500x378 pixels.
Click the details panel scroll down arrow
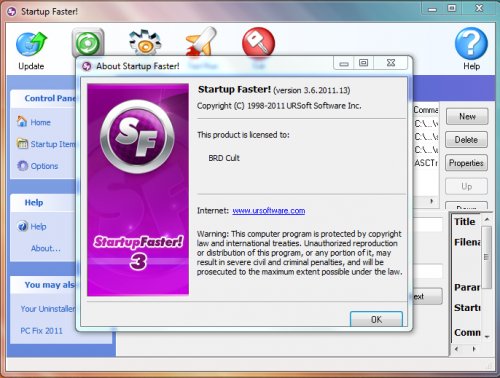click(487, 337)
